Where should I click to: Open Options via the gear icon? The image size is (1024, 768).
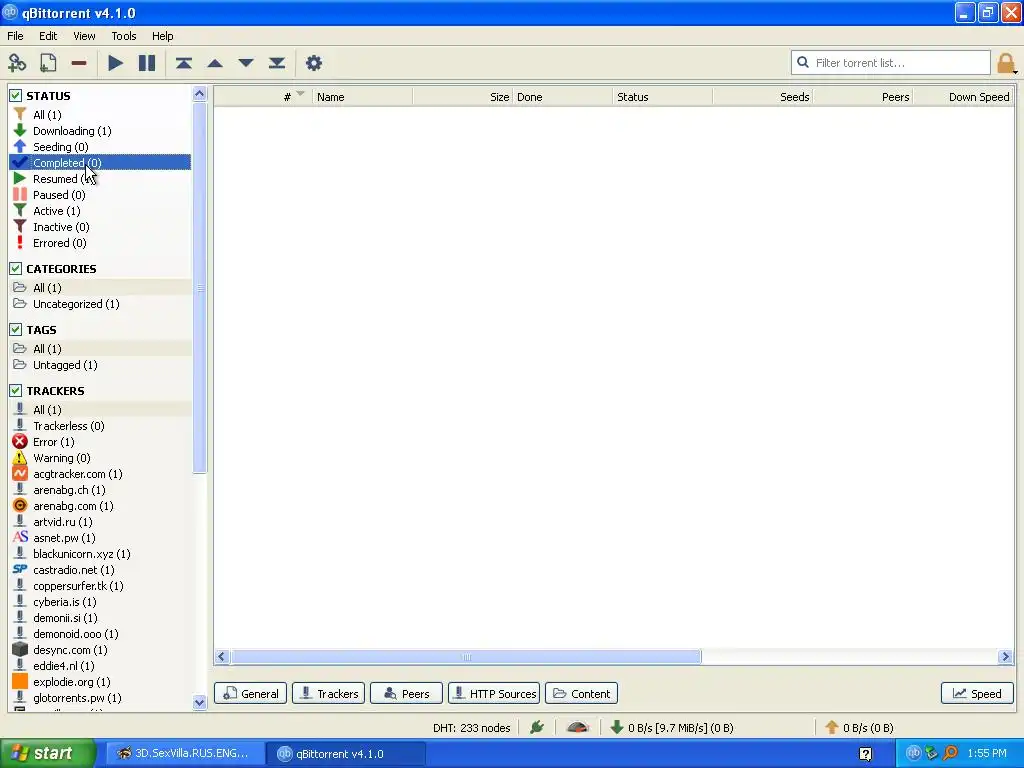coord(313,63)
